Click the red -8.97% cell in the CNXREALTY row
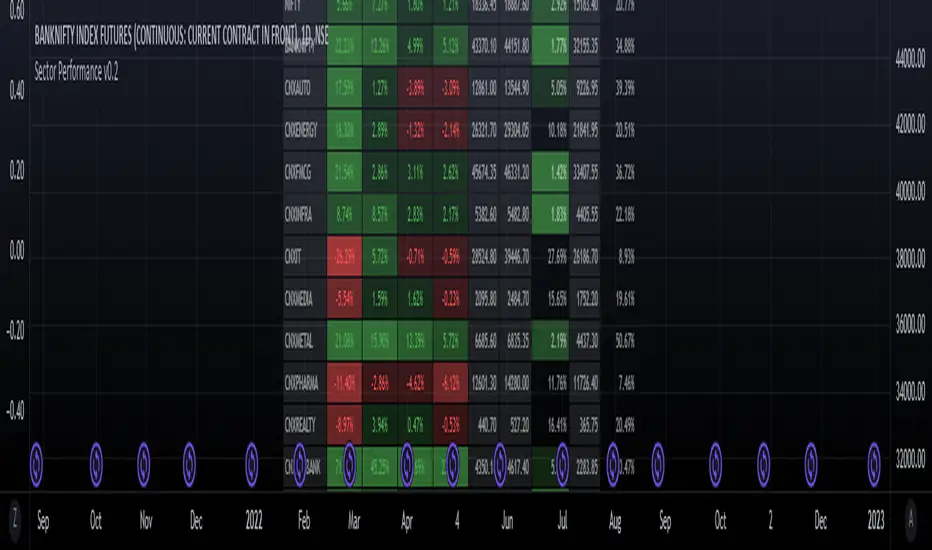 (345, 425)
